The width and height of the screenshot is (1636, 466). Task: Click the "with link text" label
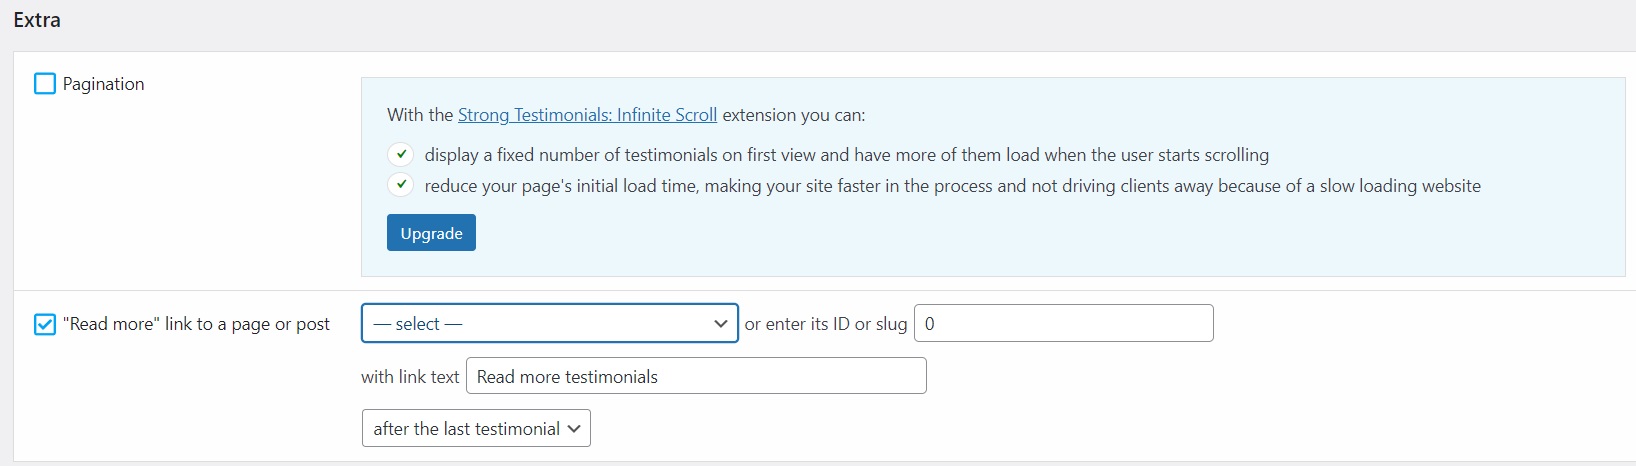tap(410, 377)
